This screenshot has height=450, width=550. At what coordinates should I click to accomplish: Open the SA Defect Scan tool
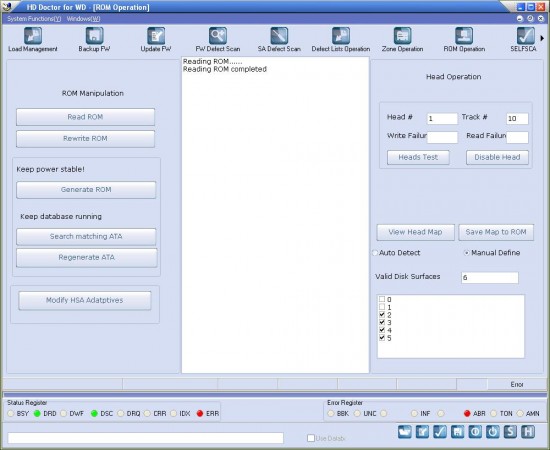[x=279, y=40]
